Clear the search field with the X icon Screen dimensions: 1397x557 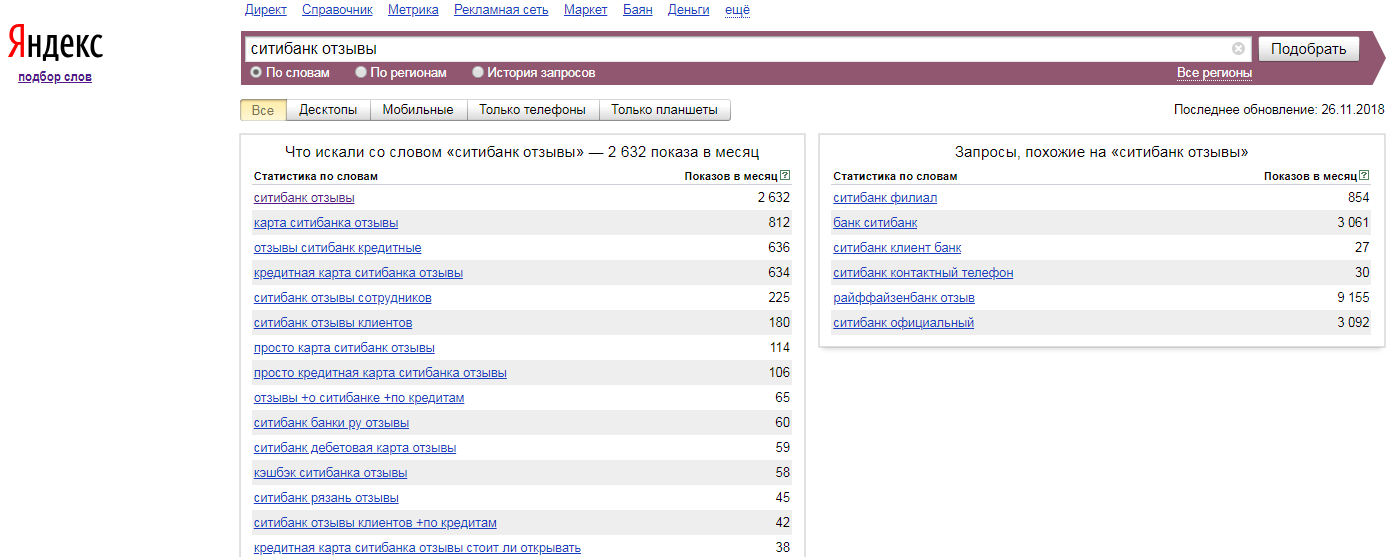1238,48
